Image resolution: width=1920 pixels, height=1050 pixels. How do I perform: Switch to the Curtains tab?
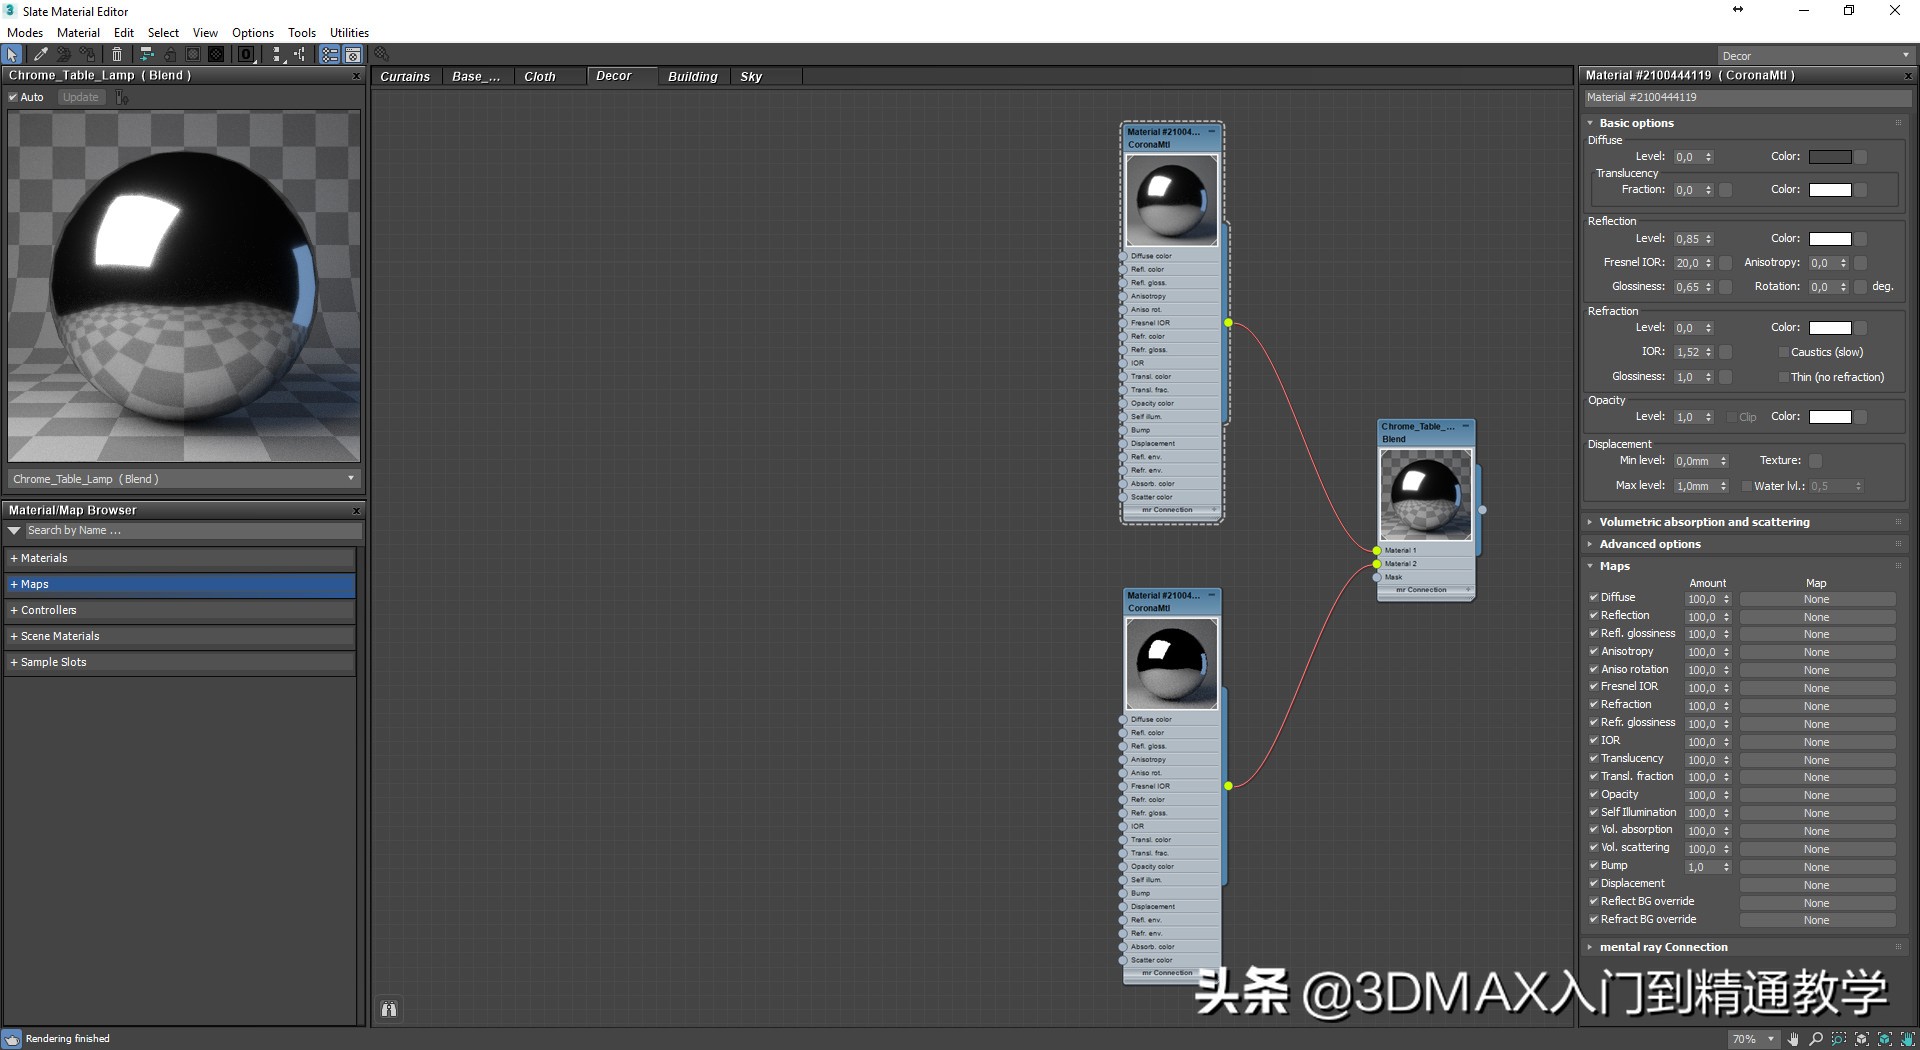(405, 76)
